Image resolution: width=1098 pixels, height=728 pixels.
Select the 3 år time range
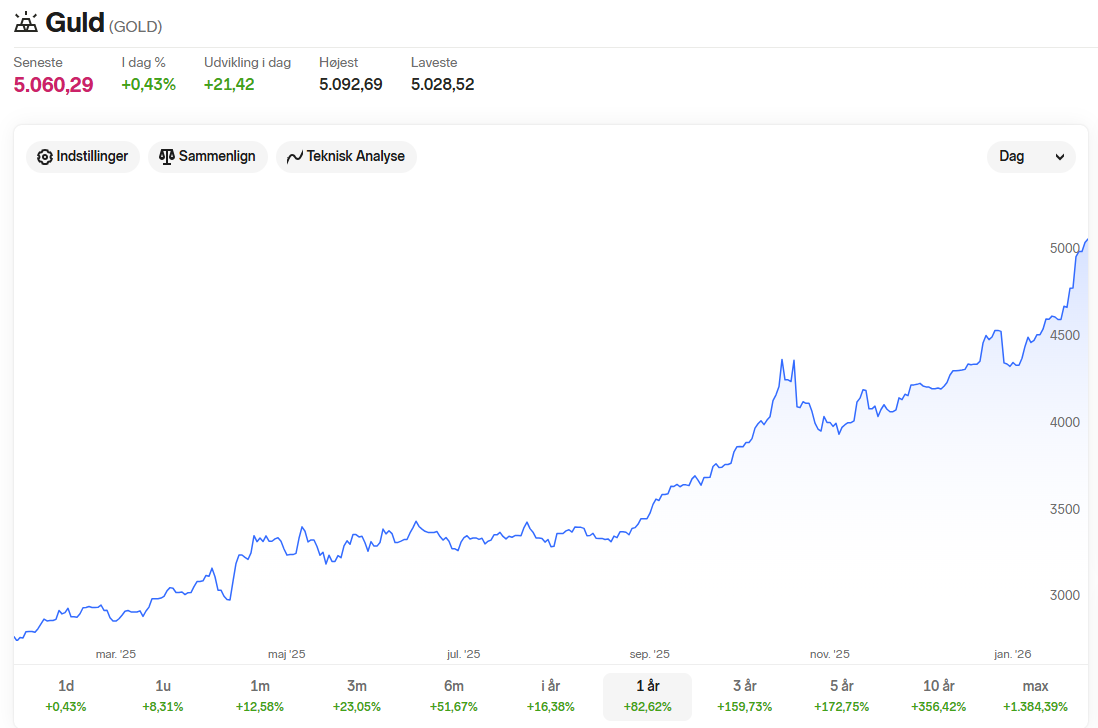744,696
